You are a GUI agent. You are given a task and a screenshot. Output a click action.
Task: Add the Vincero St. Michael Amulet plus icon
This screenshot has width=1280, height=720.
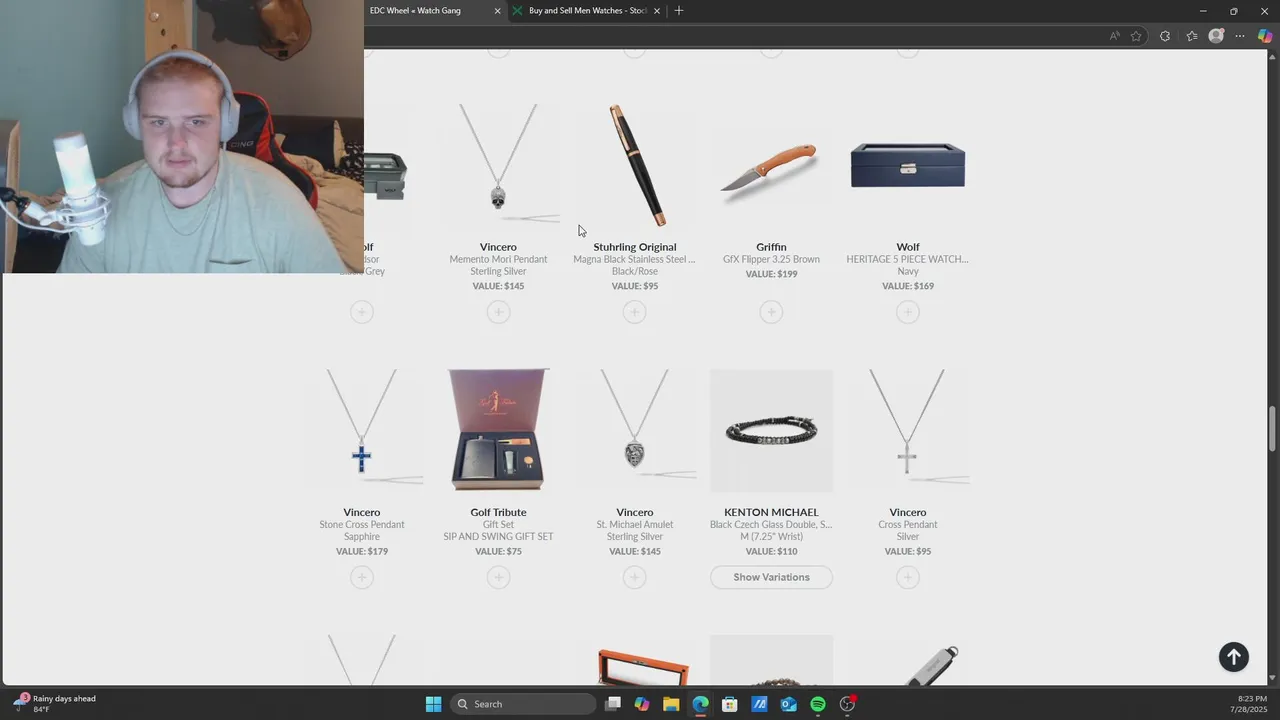(x=634, y=577)
